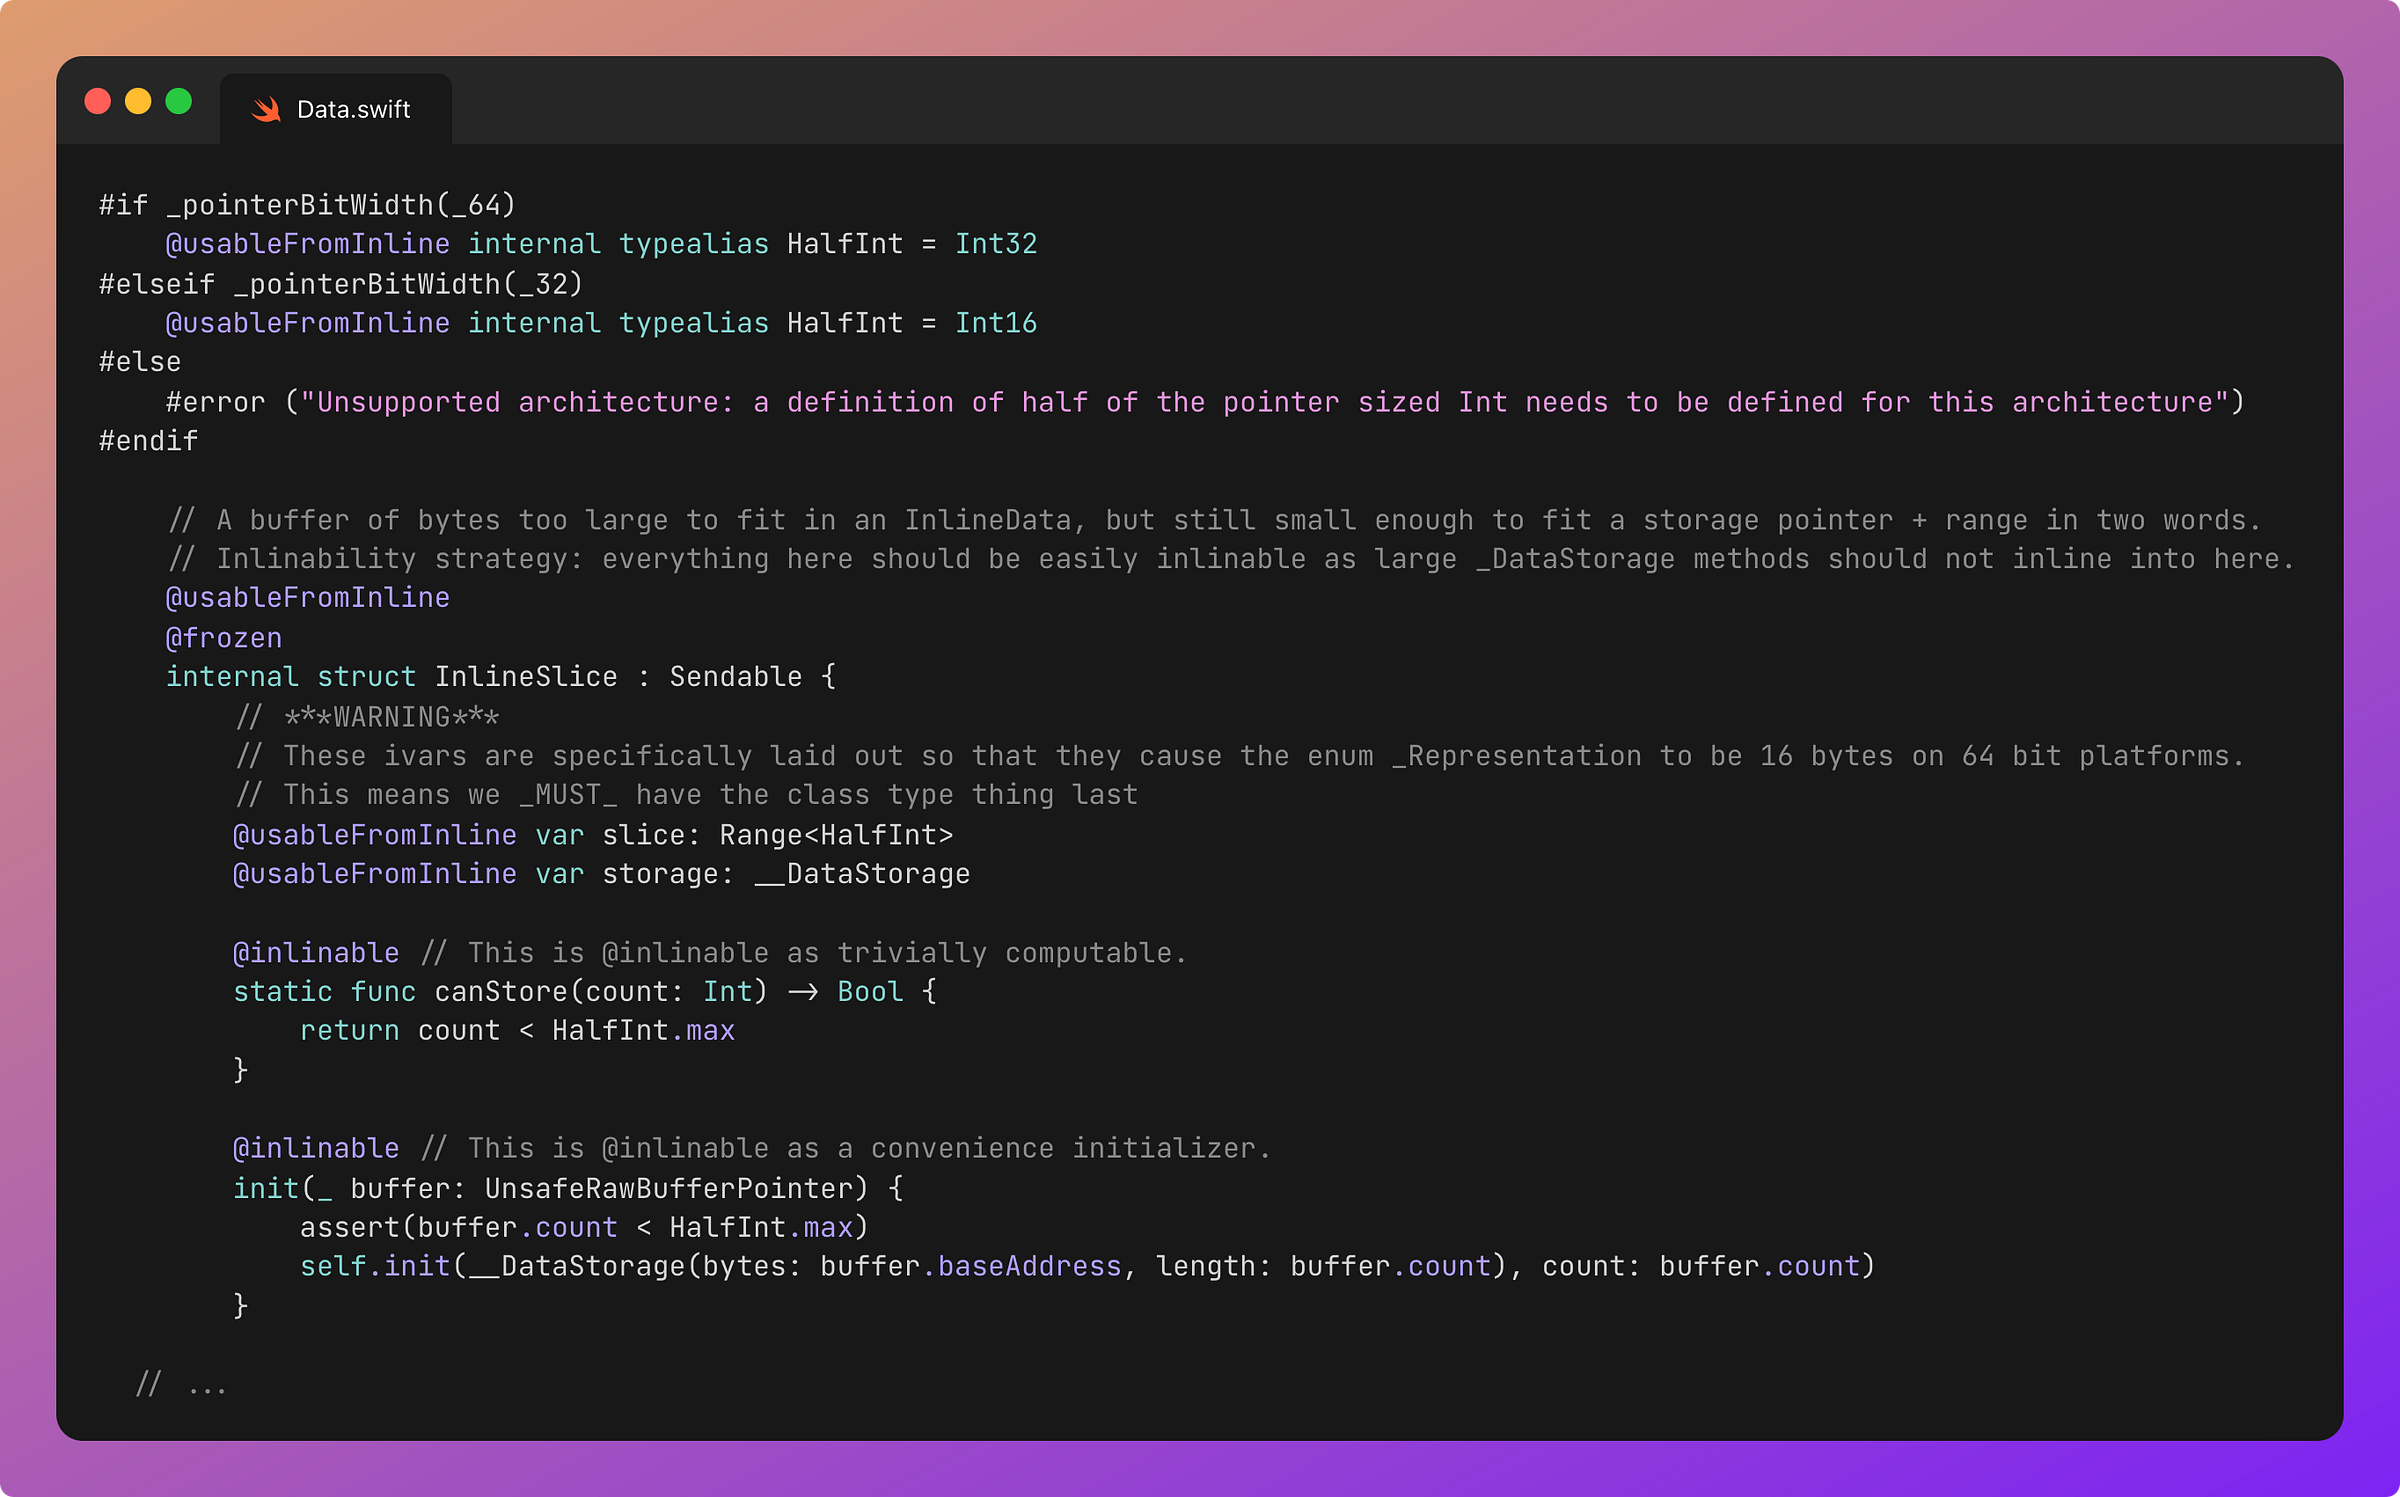Image resolution: width=2400 pixels, height=1497 pixels.
Task: Click the #error message string literal
Action: [x=1265, y=402]
